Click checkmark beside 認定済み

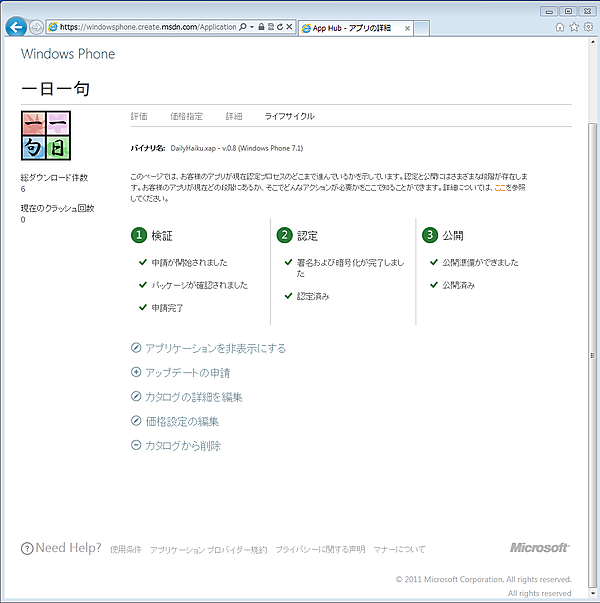288,296
